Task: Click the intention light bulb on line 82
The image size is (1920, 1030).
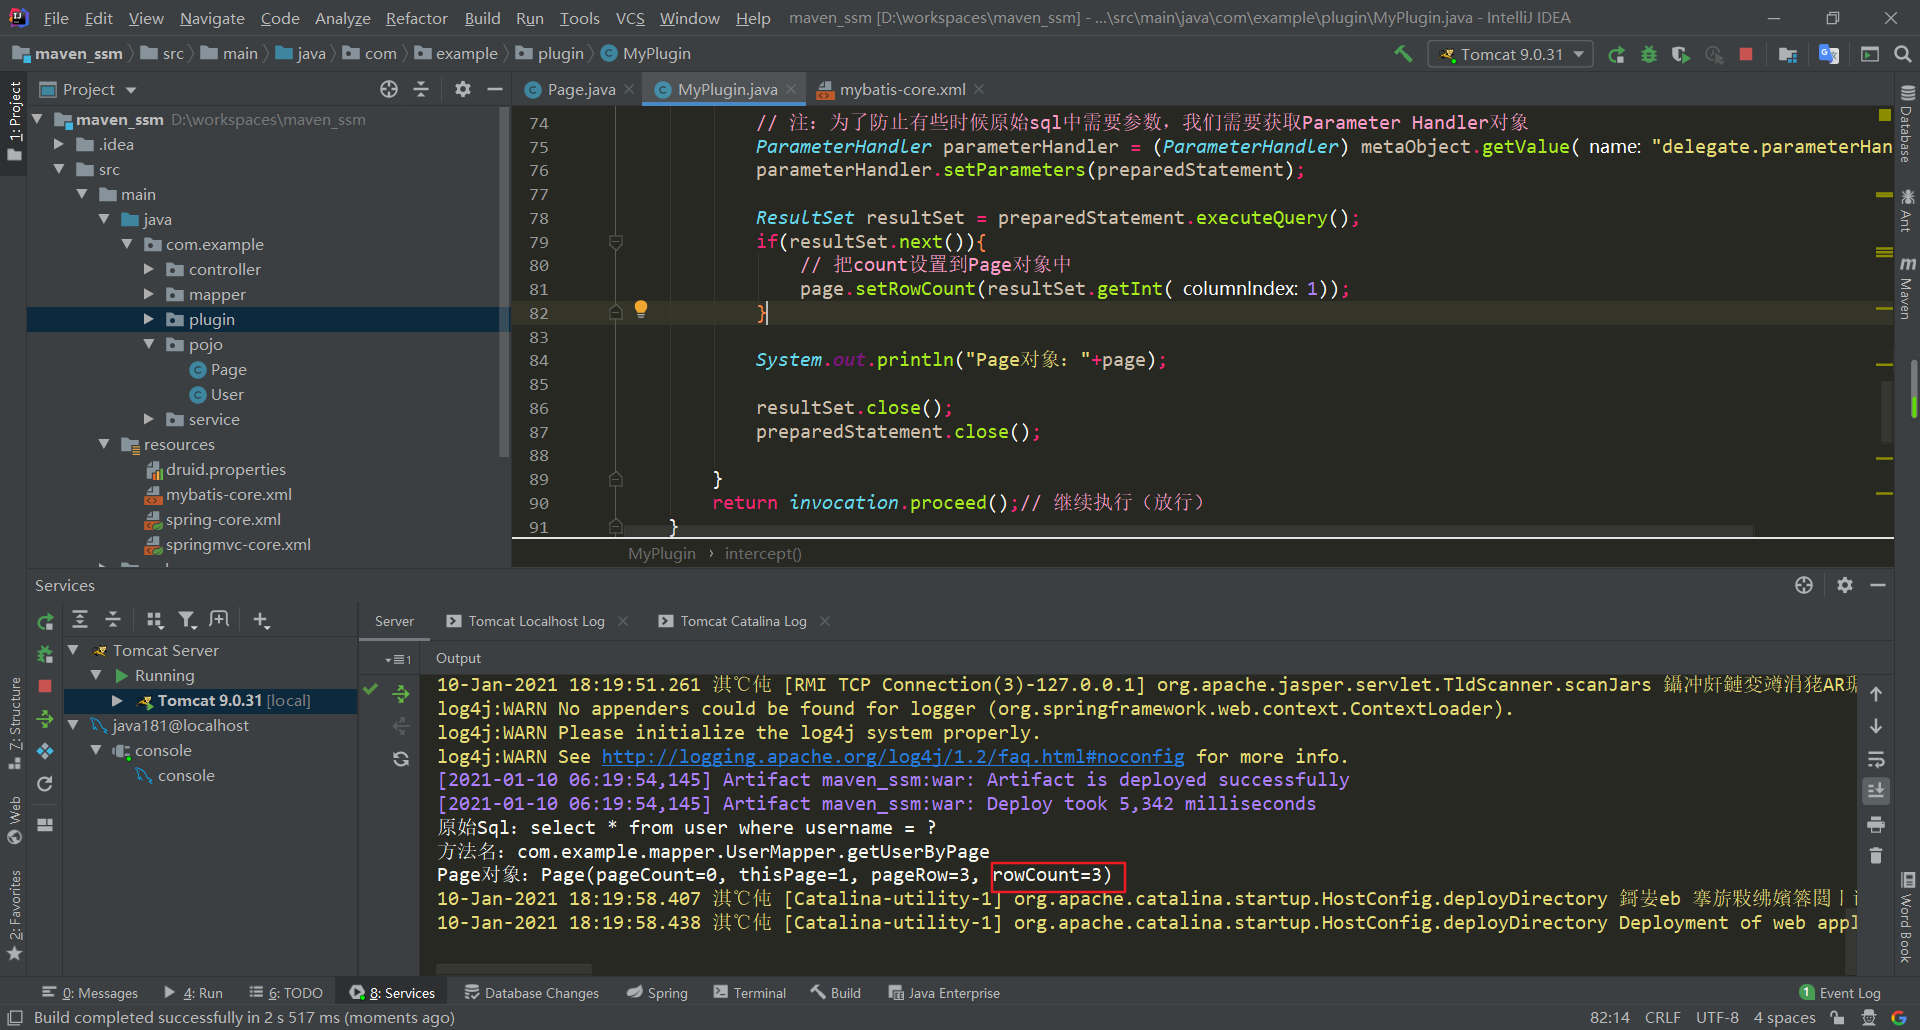Action: click(x=641, y=309)
